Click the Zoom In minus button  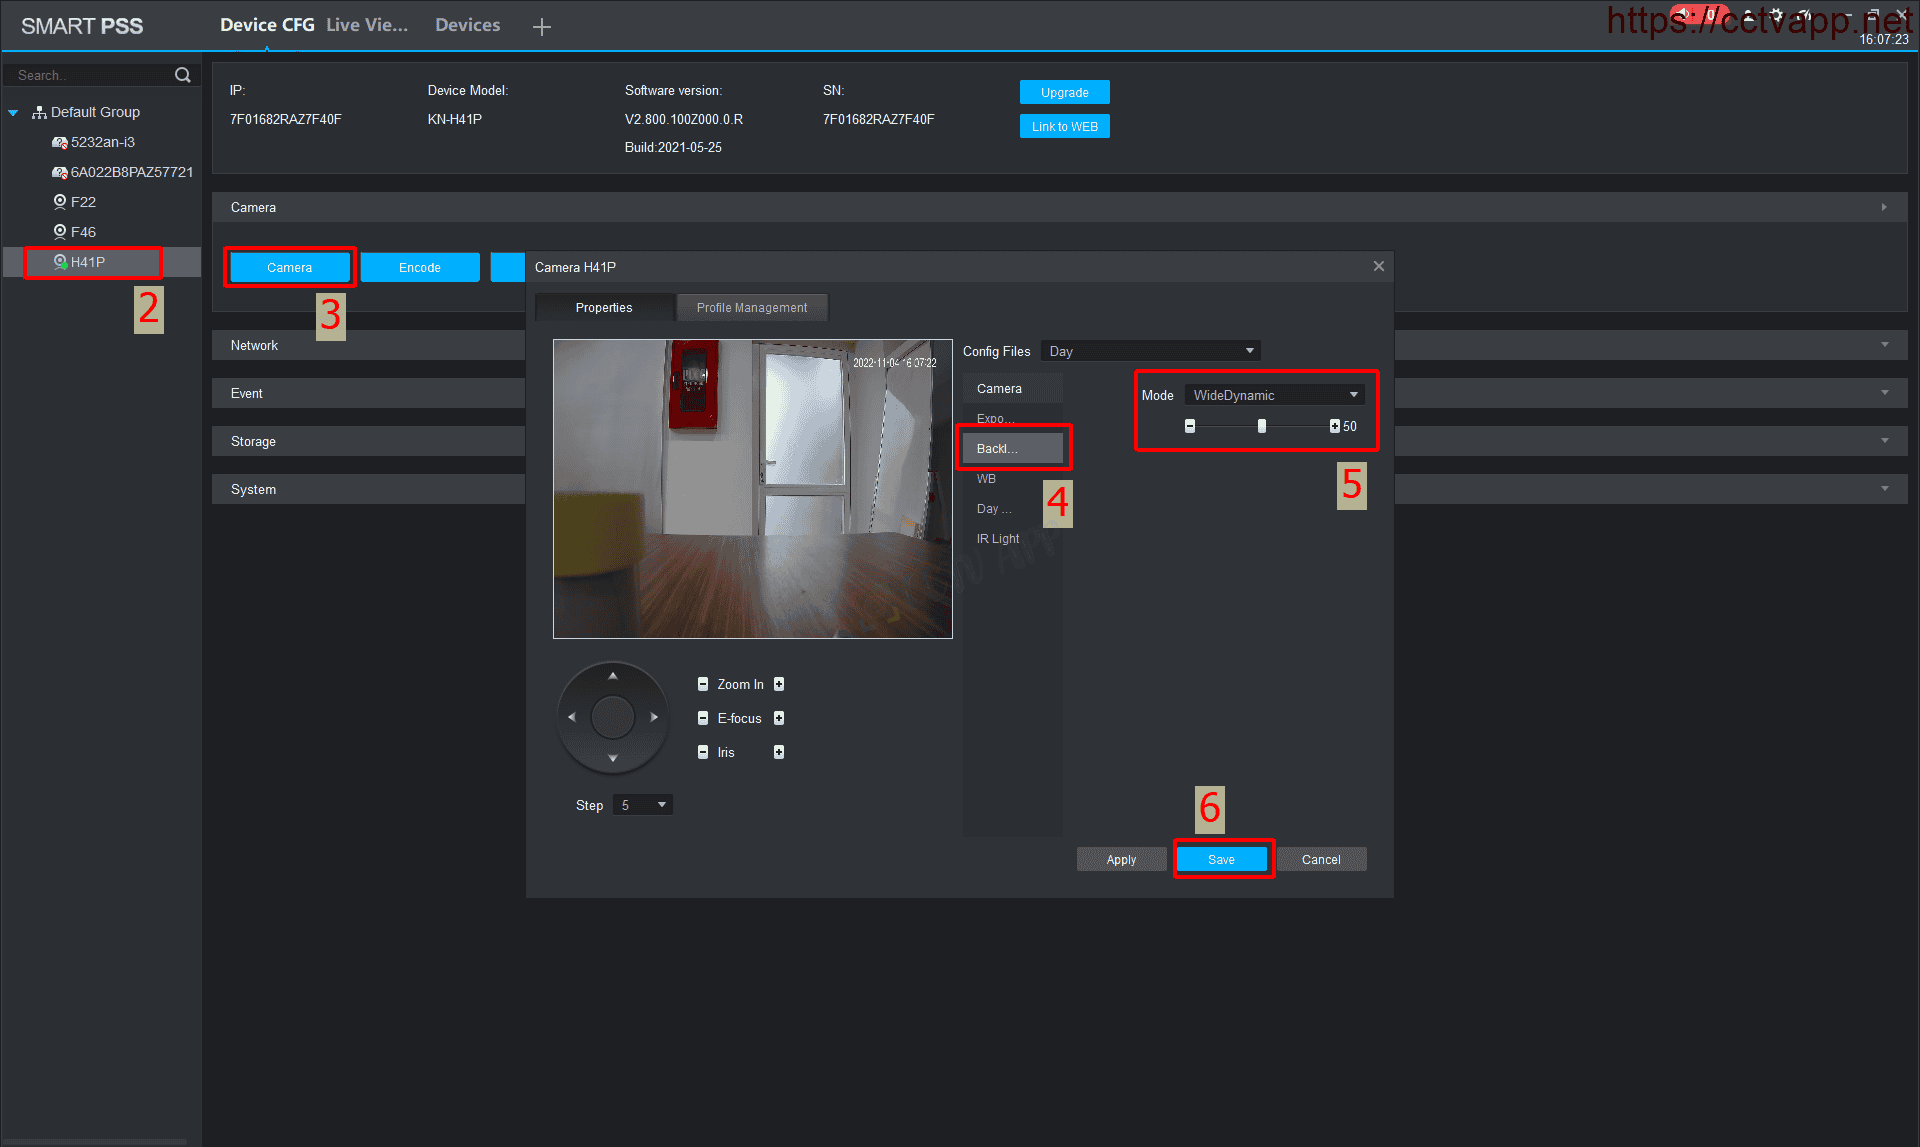703,684
